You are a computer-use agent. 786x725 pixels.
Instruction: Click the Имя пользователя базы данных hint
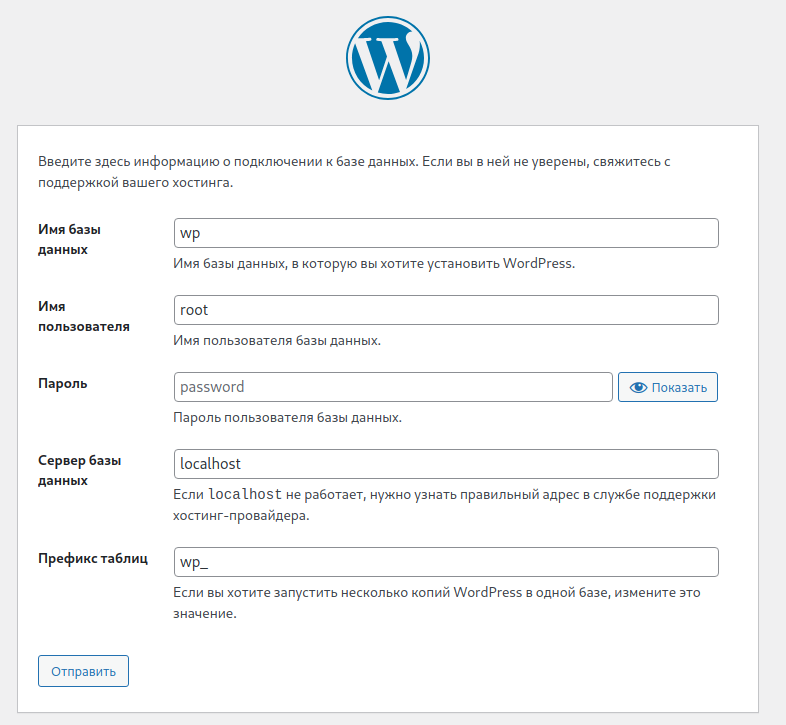click(x=277, y=340)
